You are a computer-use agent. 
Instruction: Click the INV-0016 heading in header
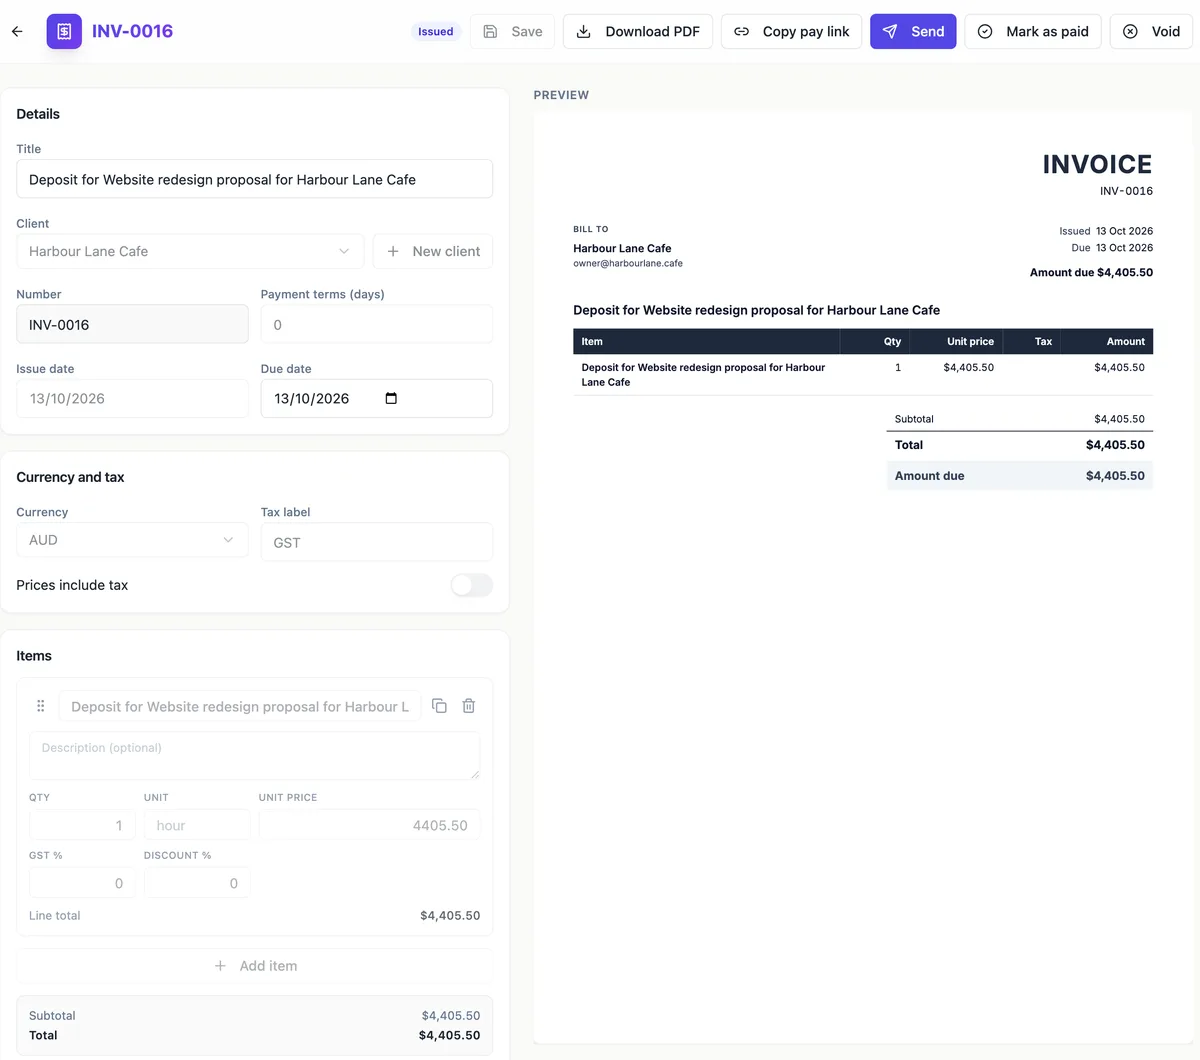(x=132, y=31)
